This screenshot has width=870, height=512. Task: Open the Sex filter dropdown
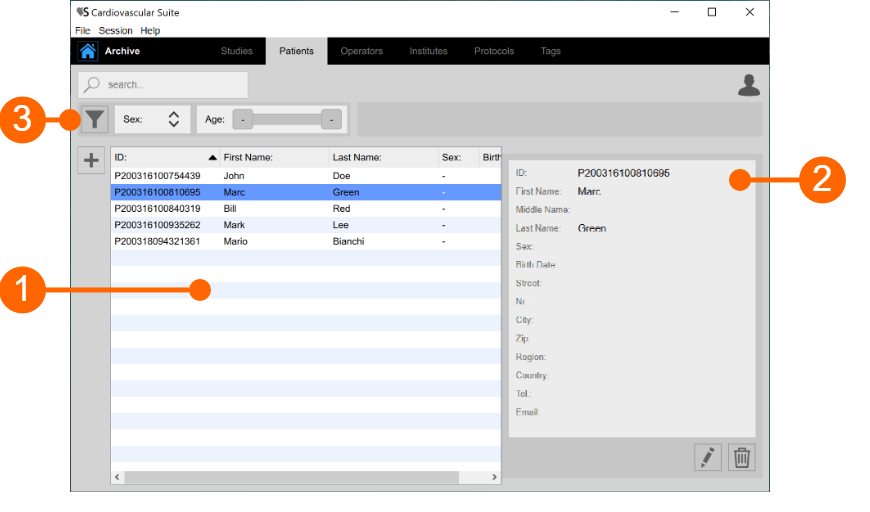(x=173, y=119)
